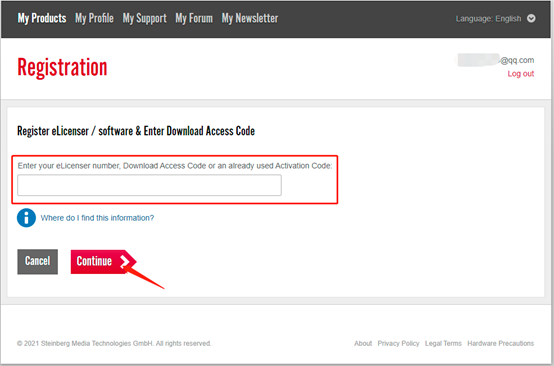View the Privacy Policy
Viewport: 554px width, 366px height.
(398, 343)
